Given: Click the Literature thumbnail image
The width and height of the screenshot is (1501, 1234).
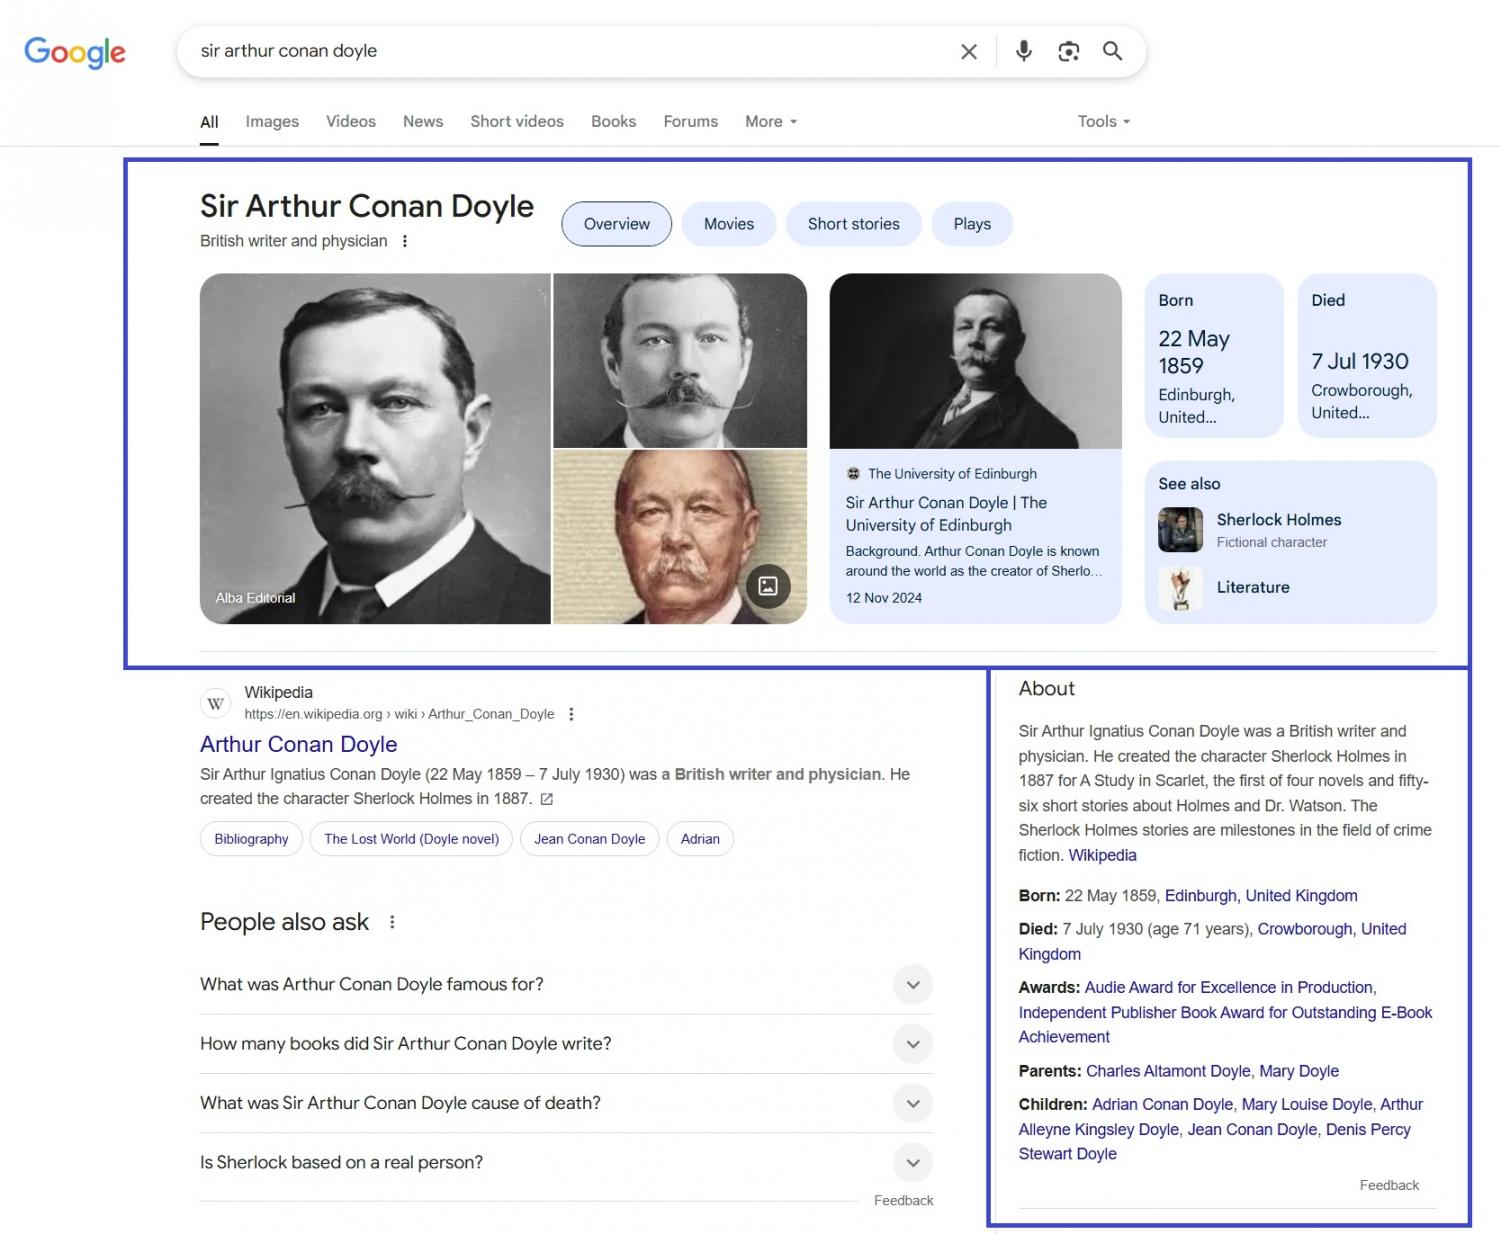Looking at the screenshot, I should tap(1180, 588).
